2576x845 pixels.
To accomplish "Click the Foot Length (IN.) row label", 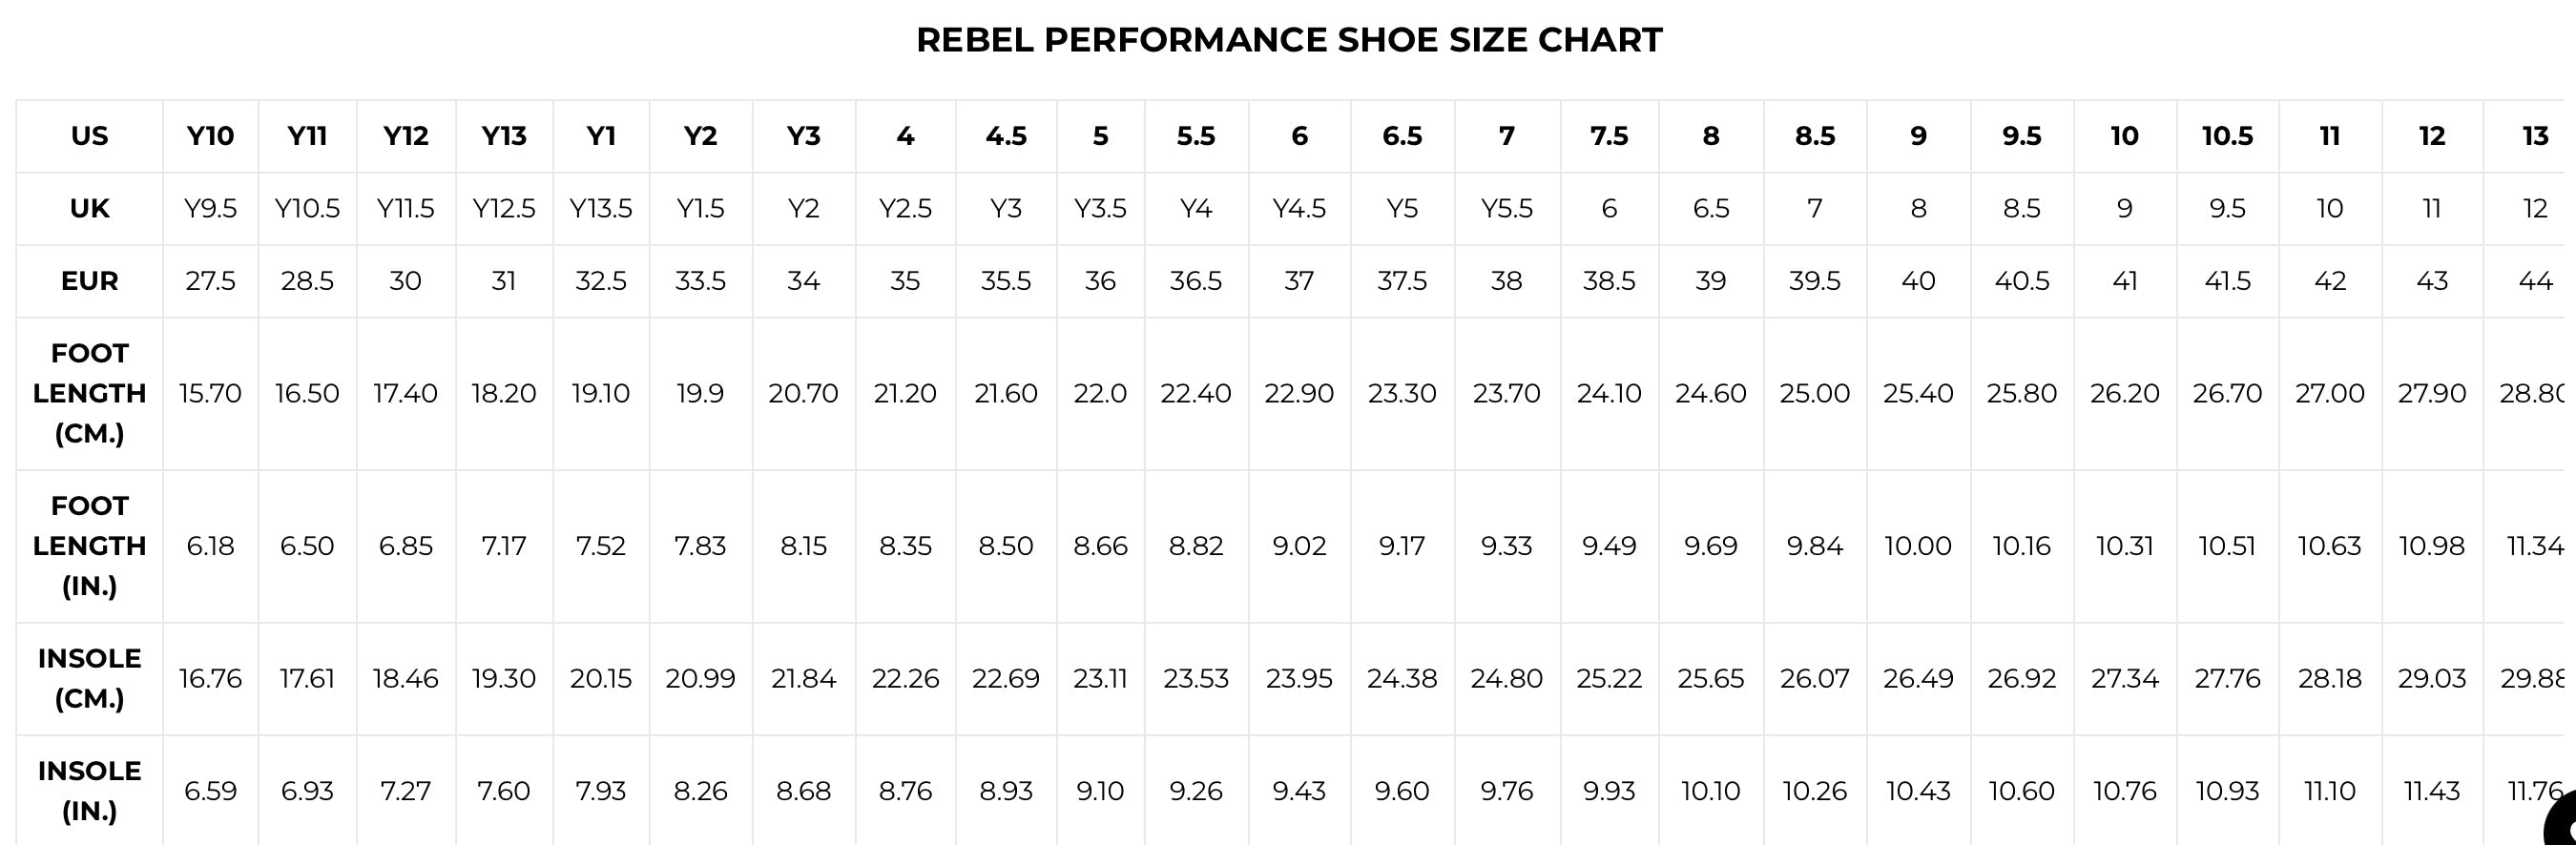I will pos(89,546).
